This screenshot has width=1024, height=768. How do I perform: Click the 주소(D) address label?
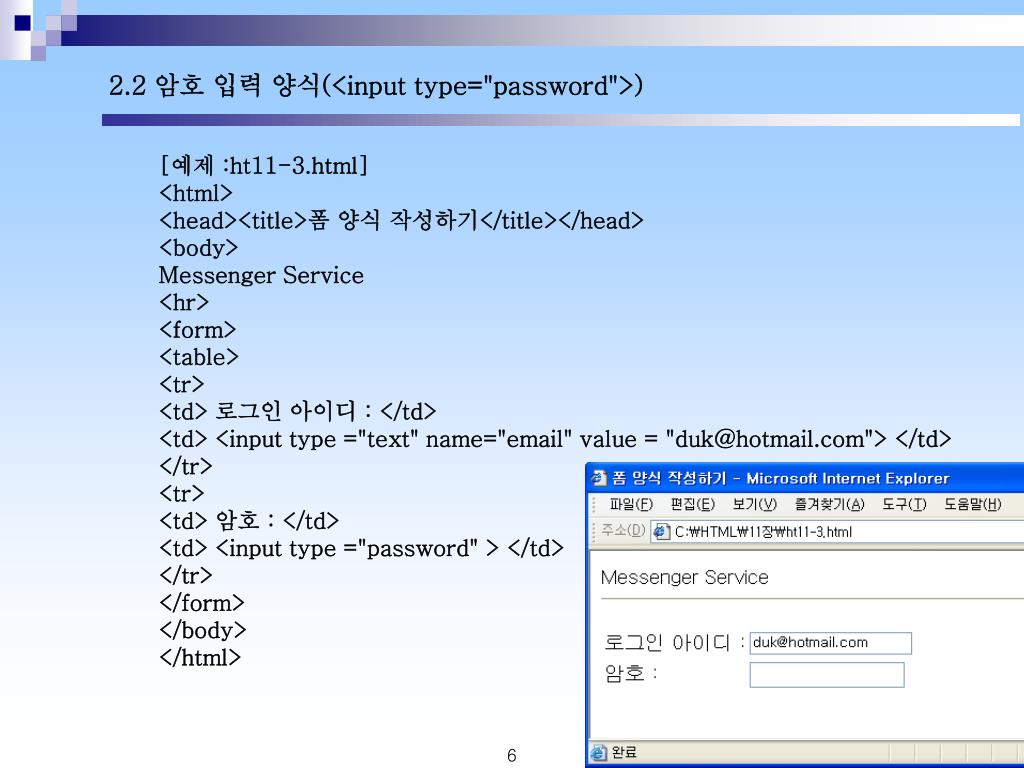[x=623, y=530]
